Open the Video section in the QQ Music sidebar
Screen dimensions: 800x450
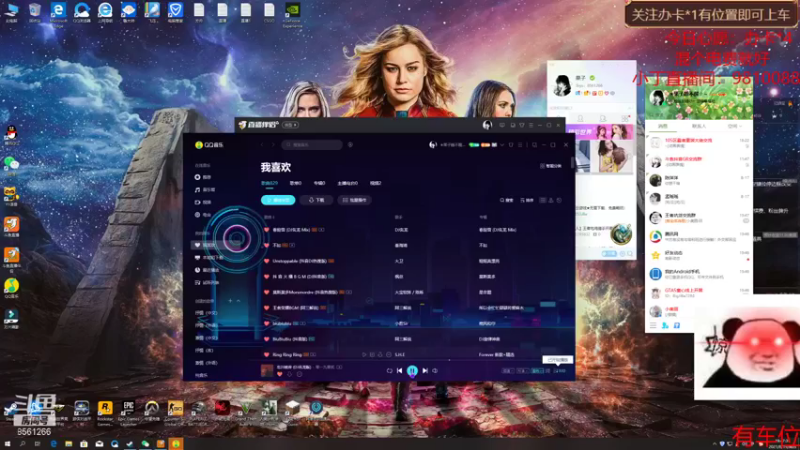coord(203,202)
